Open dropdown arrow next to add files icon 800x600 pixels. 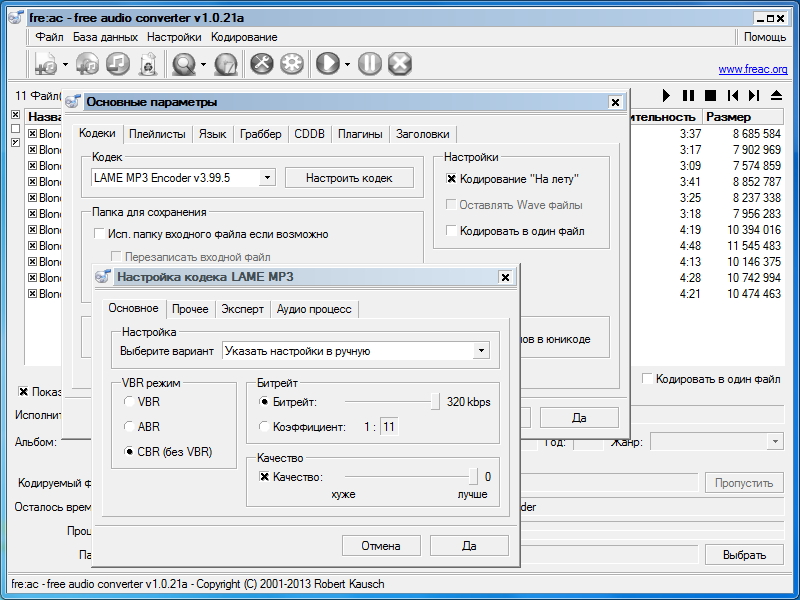click(x=65, y=64)
